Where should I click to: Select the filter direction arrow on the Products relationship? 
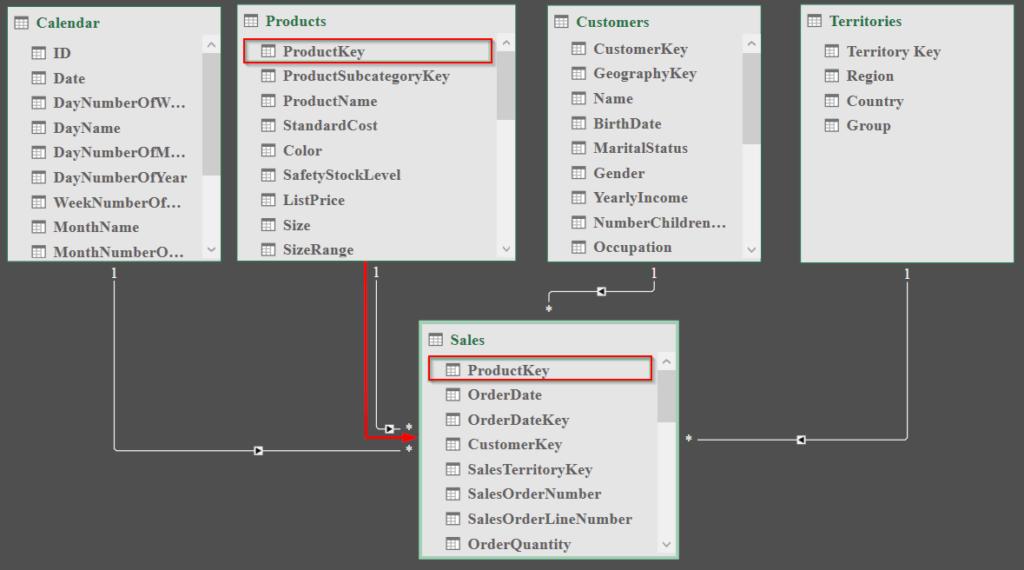(390, 429)
